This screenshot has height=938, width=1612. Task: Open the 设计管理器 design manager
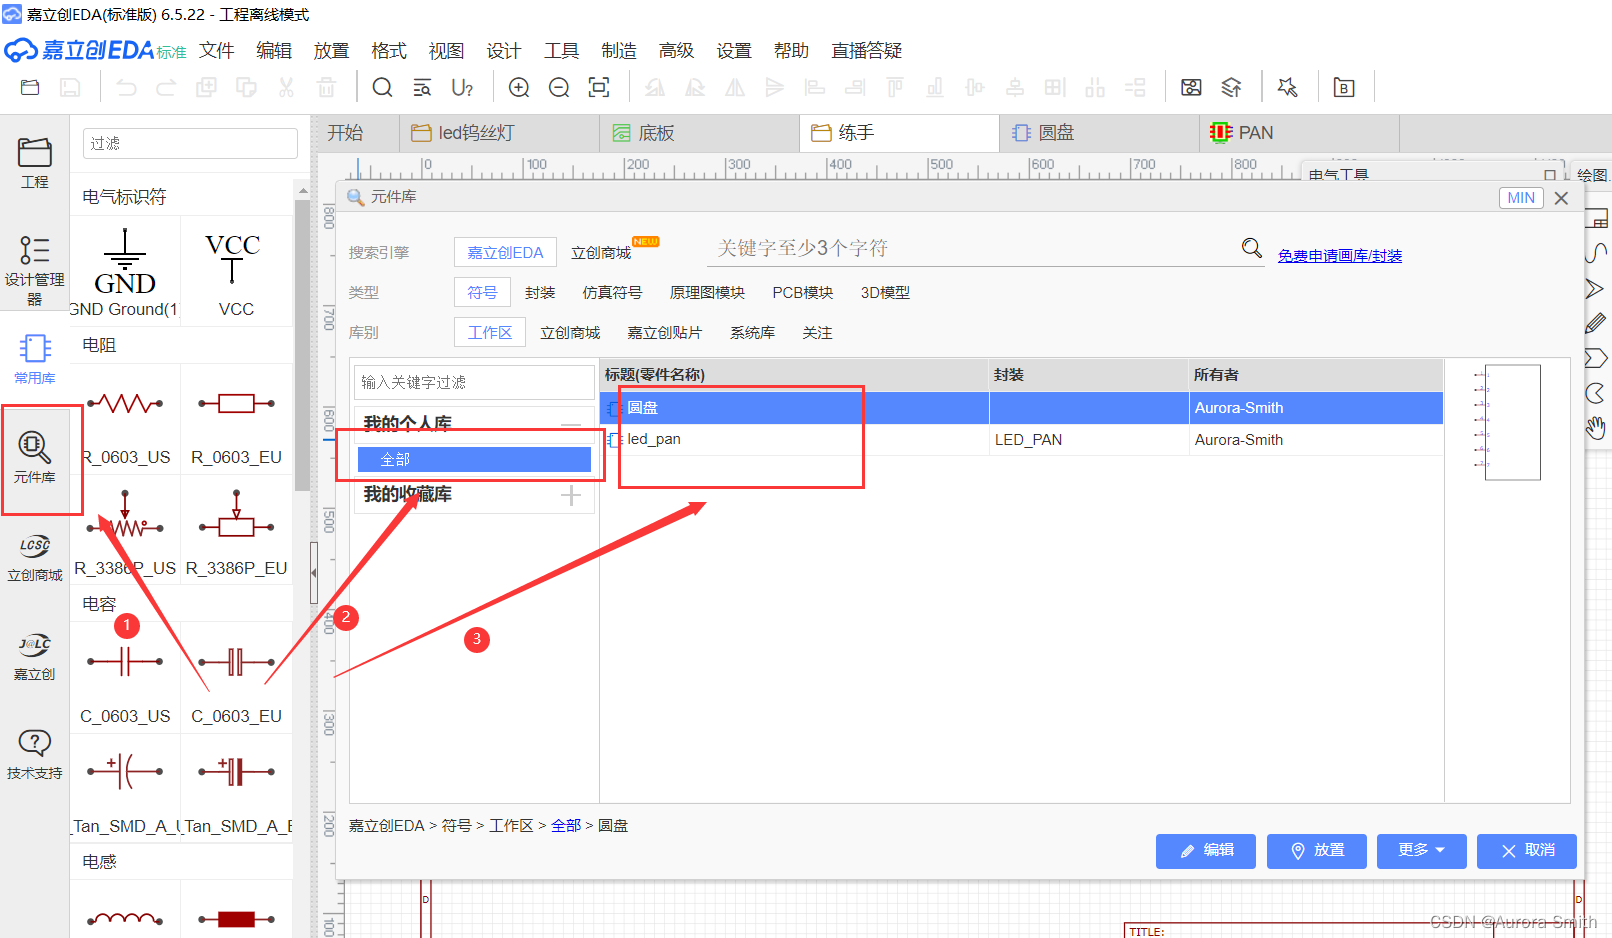point(34,270)
